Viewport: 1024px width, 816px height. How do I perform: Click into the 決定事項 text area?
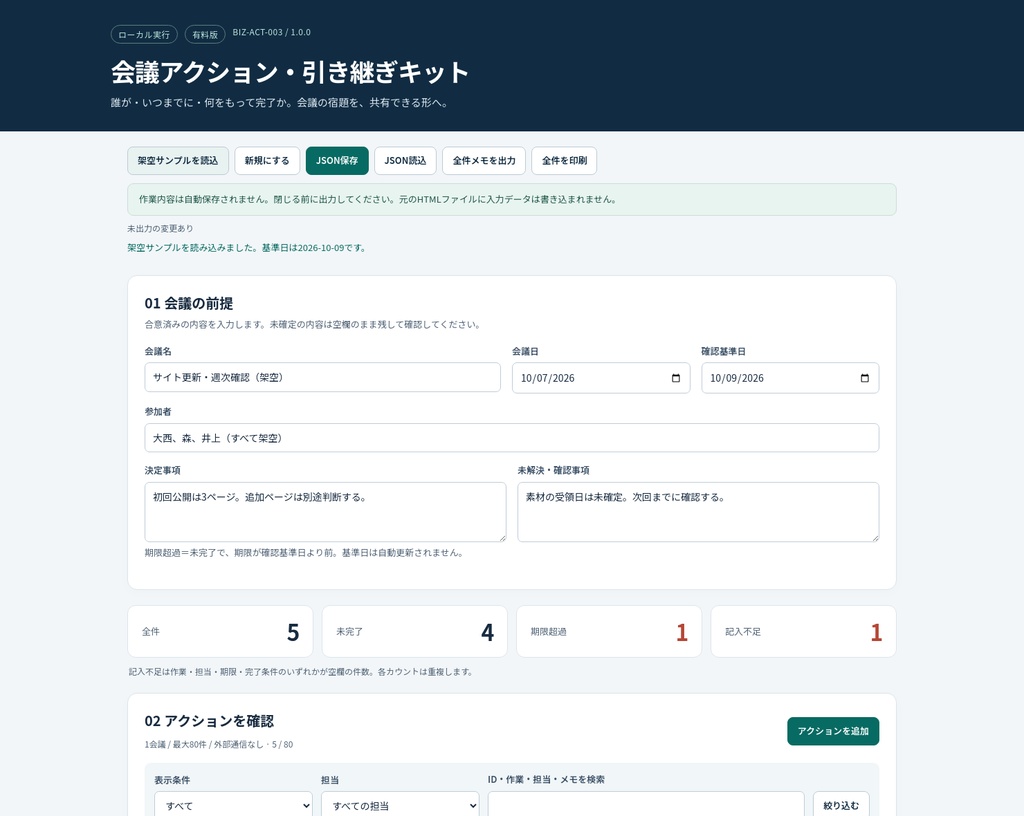pyautogui.click(x=325, y=512)
